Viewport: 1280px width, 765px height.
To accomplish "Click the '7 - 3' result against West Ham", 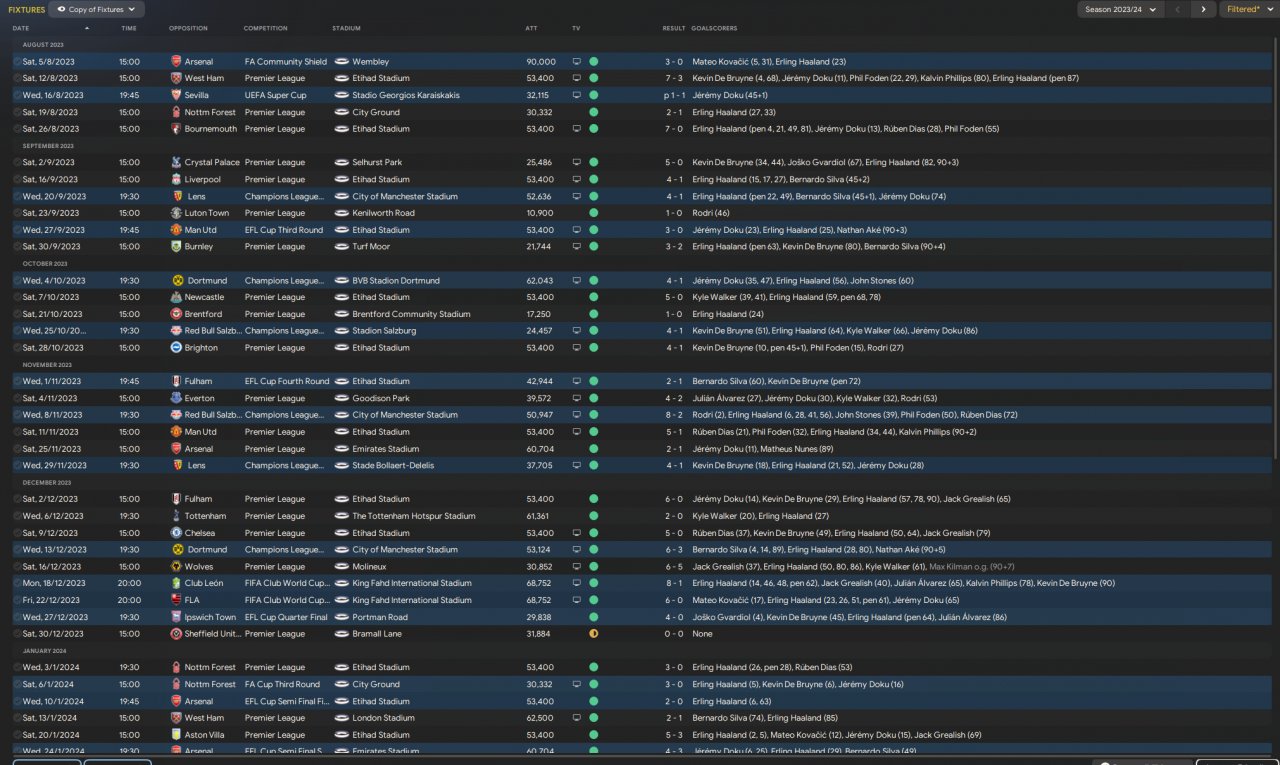I will pyautogui.click(x=674, y=78).
